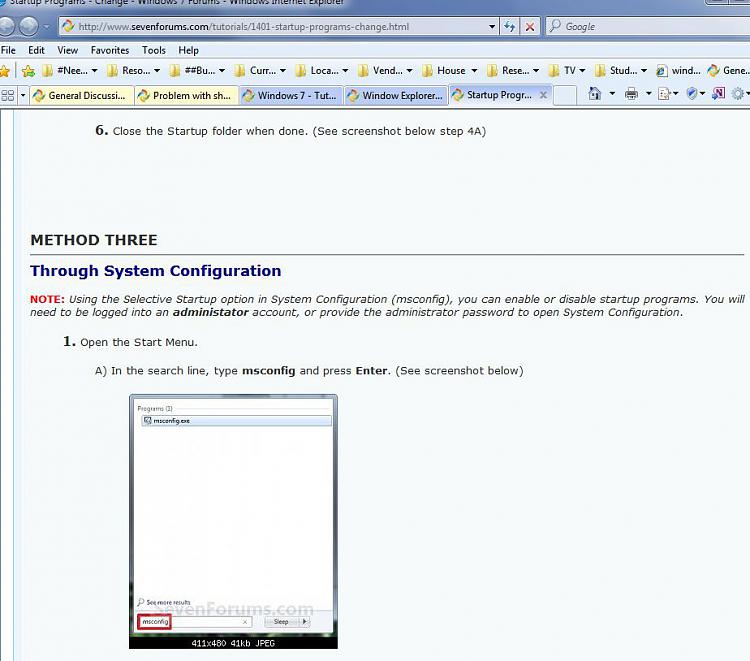The width and height of the screenshot is (750, 661).
Task: Switch to the Windows 7 - Tut... tab
Action: coord(291,96)
